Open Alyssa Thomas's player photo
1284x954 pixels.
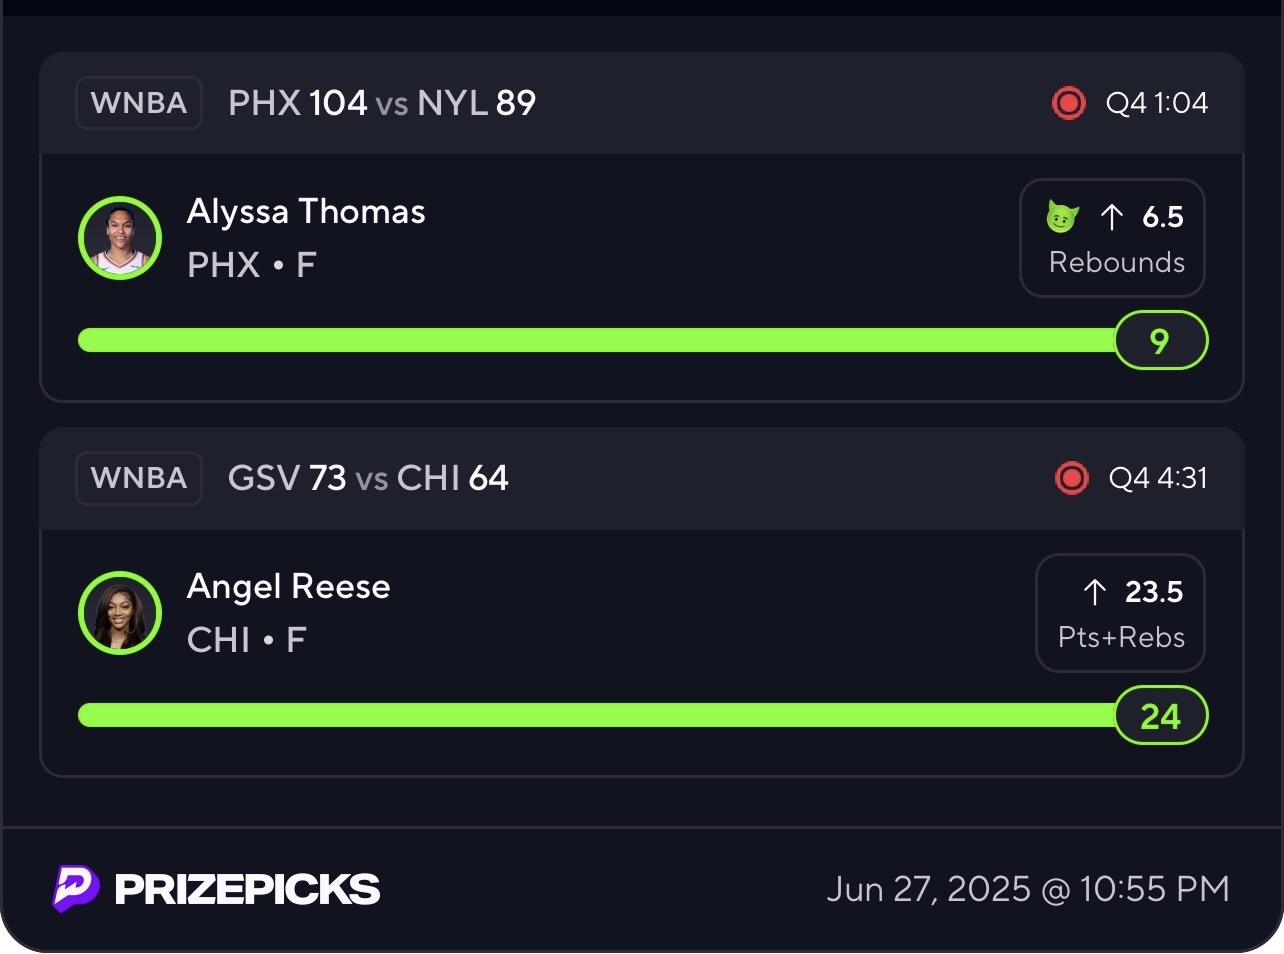(120, 238)
